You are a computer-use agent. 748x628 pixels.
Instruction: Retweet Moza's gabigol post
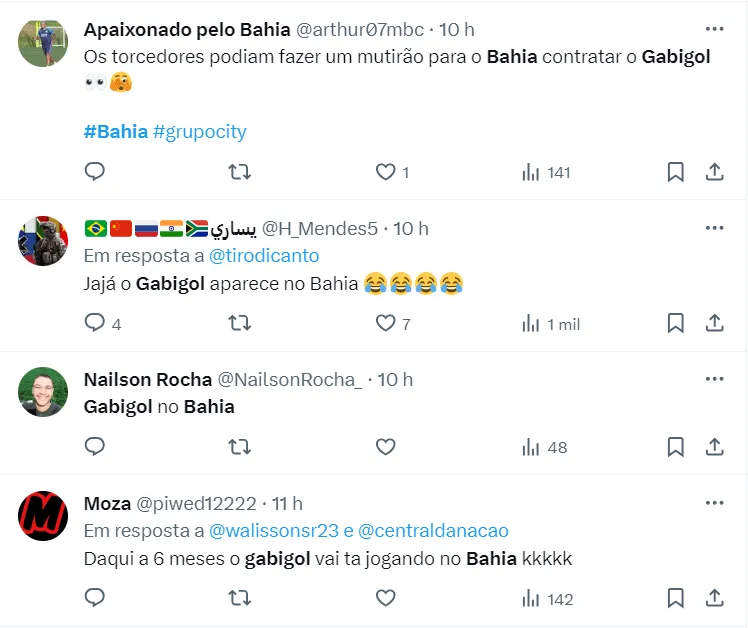(240, 598)
